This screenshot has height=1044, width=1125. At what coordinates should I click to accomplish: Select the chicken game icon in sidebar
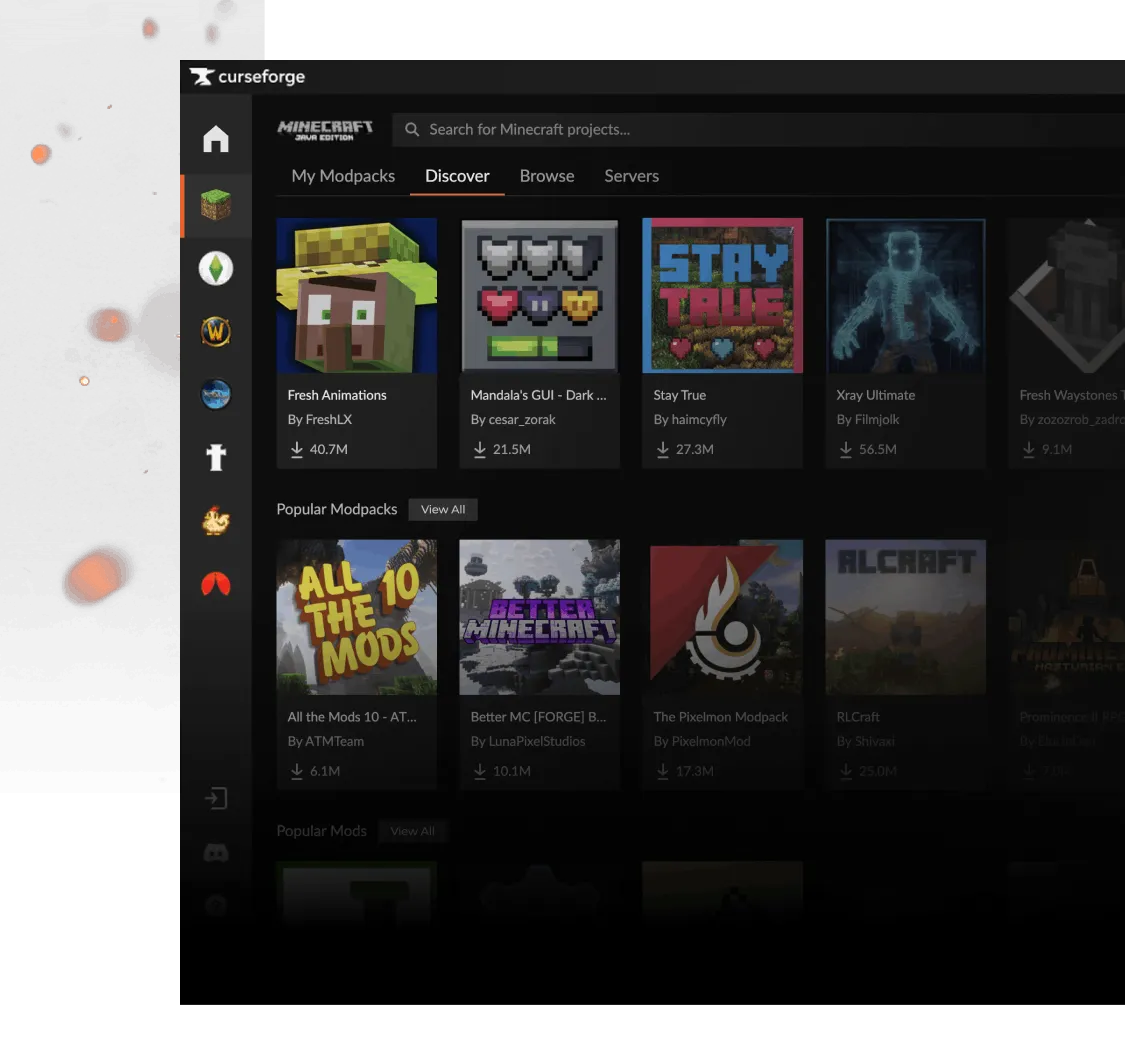tap(216, 520)
